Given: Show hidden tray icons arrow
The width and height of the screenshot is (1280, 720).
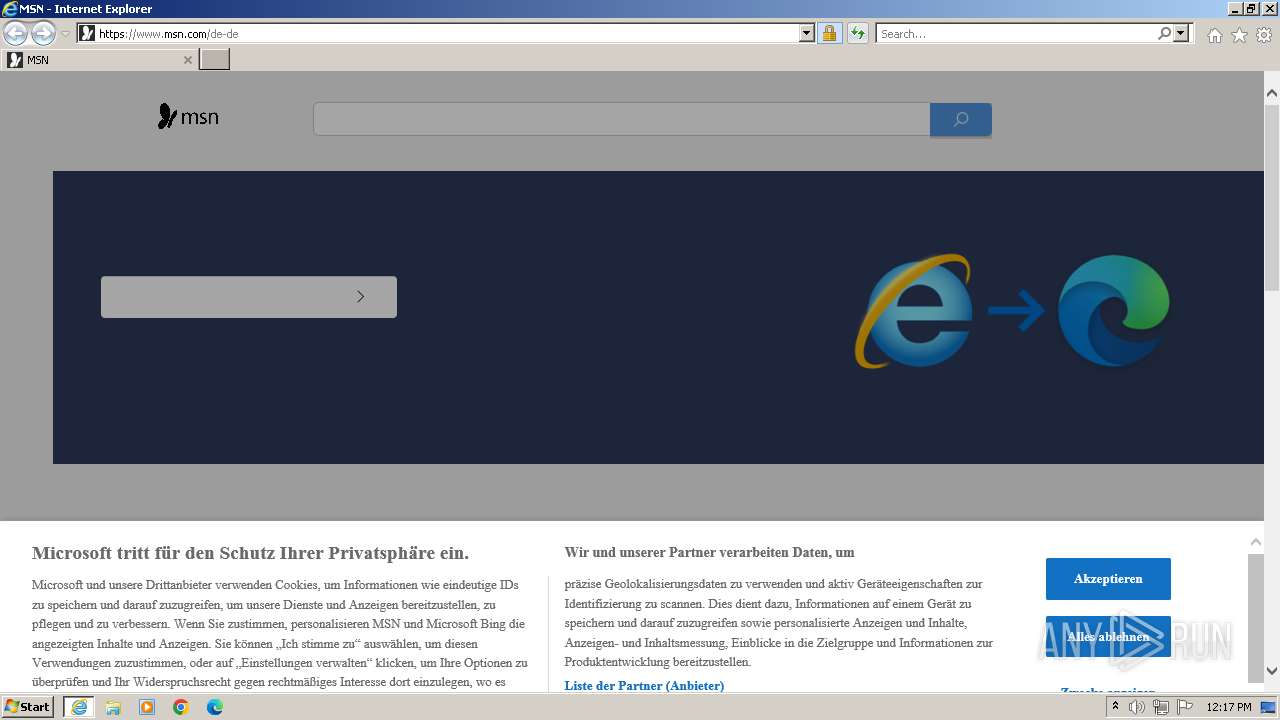Looking at the screenshot, I should coord(1115,707).
